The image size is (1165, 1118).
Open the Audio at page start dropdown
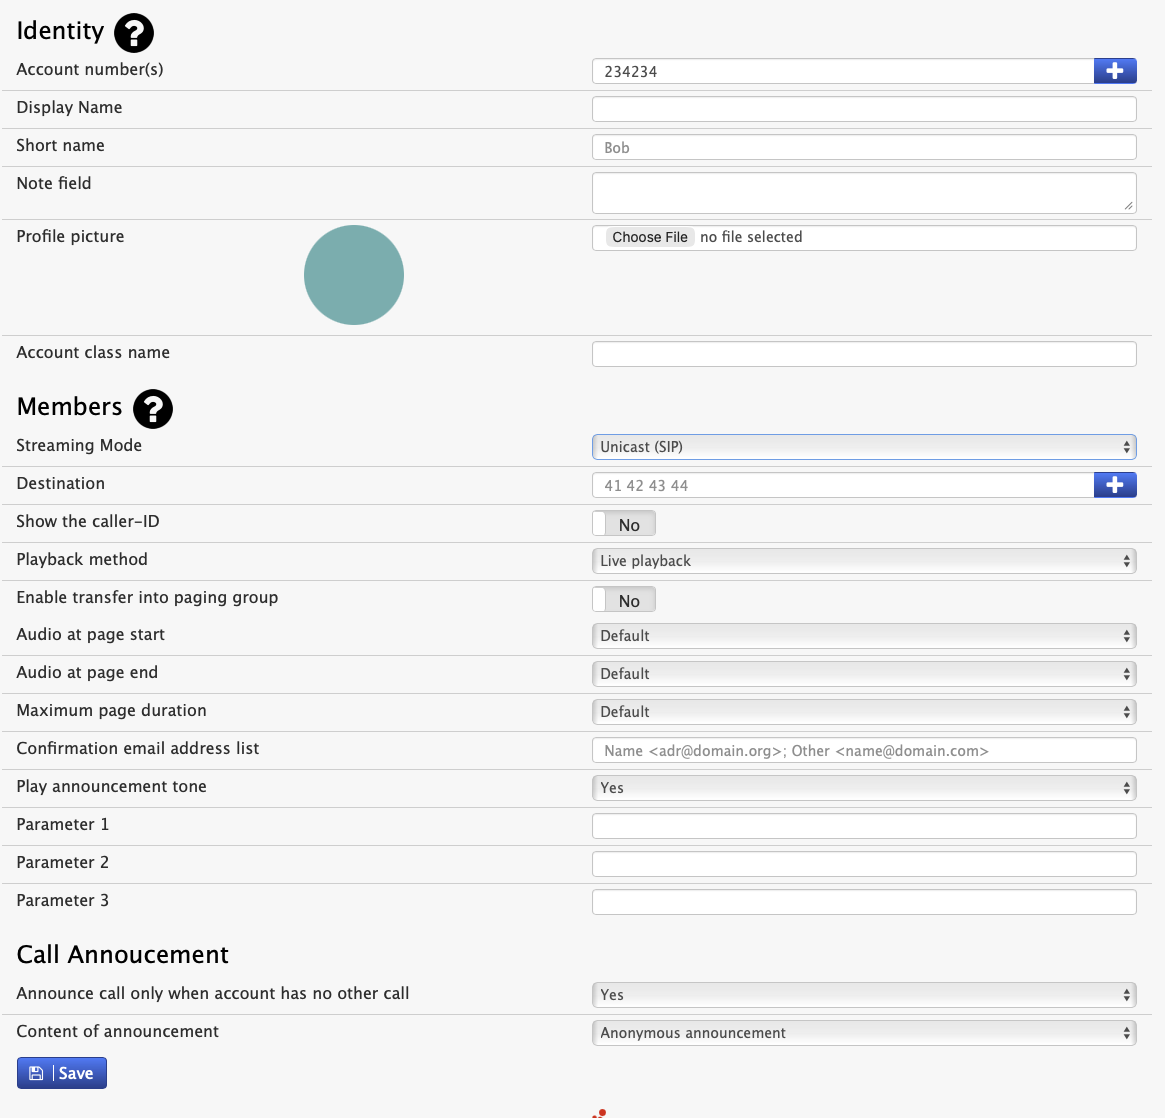coord(864,636)
